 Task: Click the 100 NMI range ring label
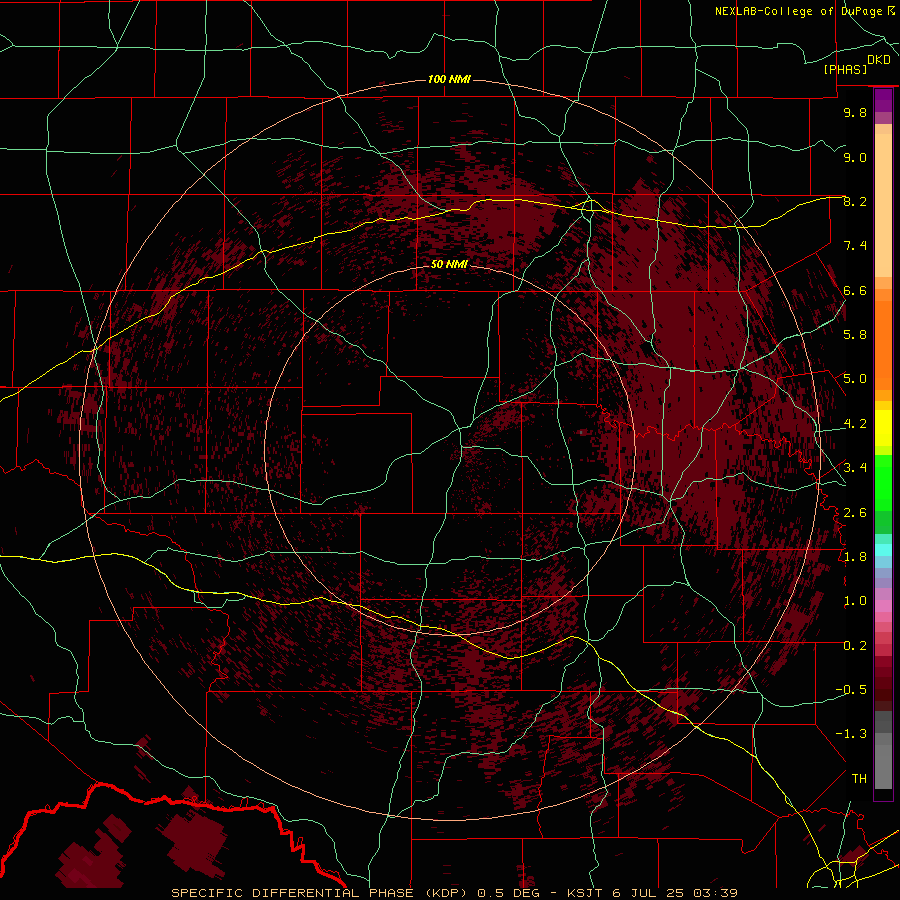[x=449, y=79]
